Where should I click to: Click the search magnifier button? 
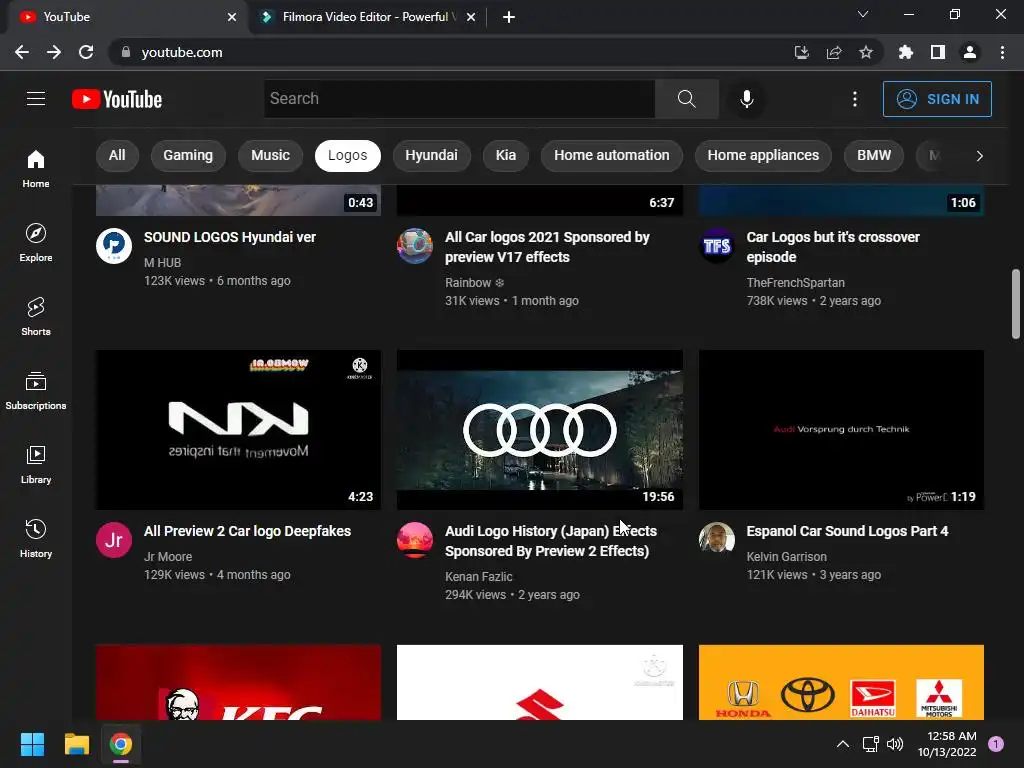pos(686,99)
